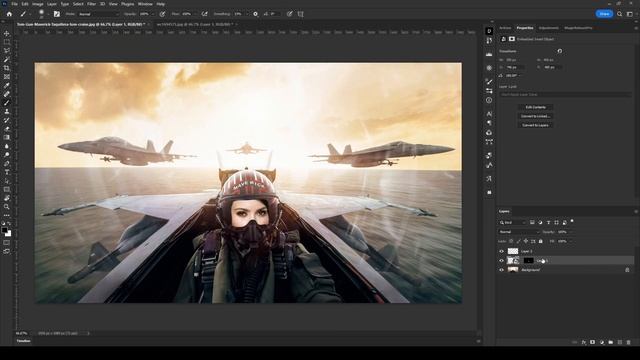Screen dimensions: 640x360
Task: Hide Layer 1 with eye icon
Action: (502, 260)
